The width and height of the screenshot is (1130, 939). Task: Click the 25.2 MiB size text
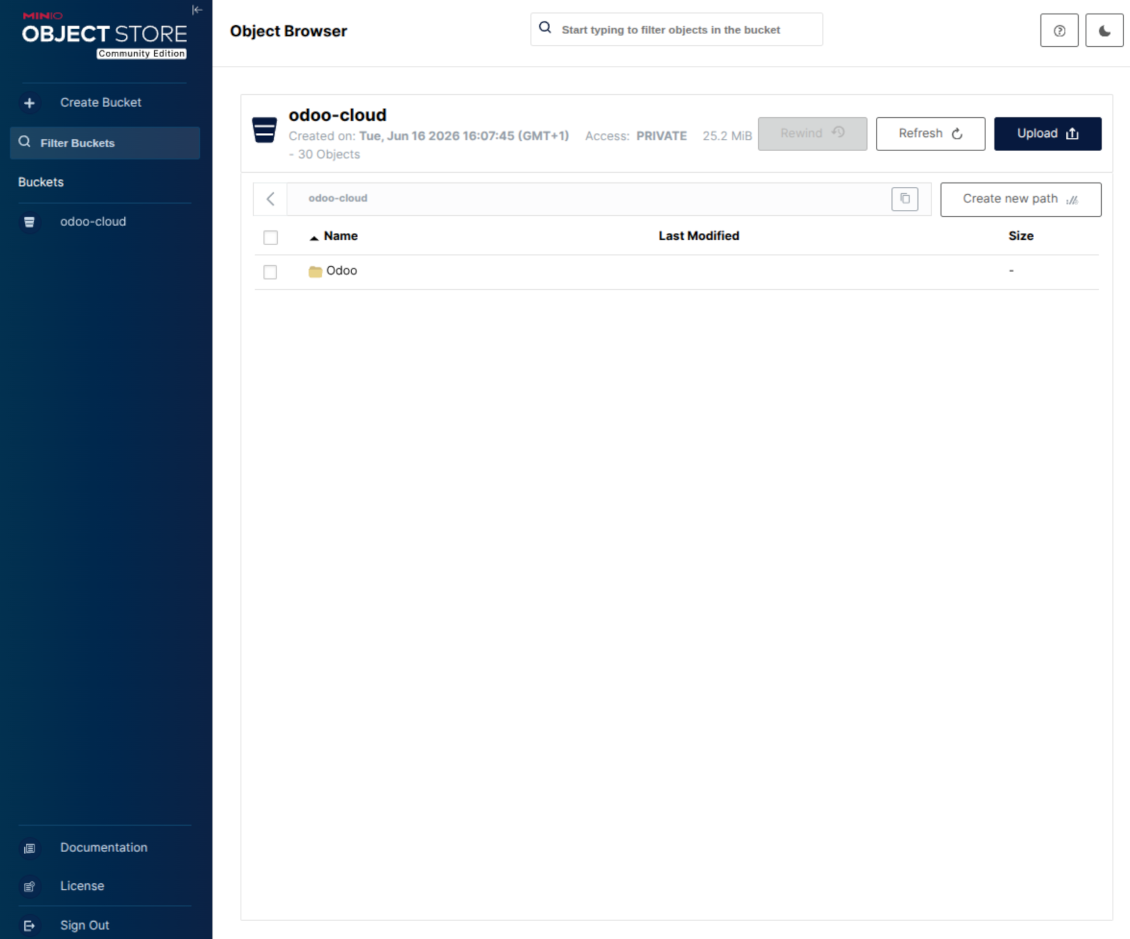coord(727,135)
